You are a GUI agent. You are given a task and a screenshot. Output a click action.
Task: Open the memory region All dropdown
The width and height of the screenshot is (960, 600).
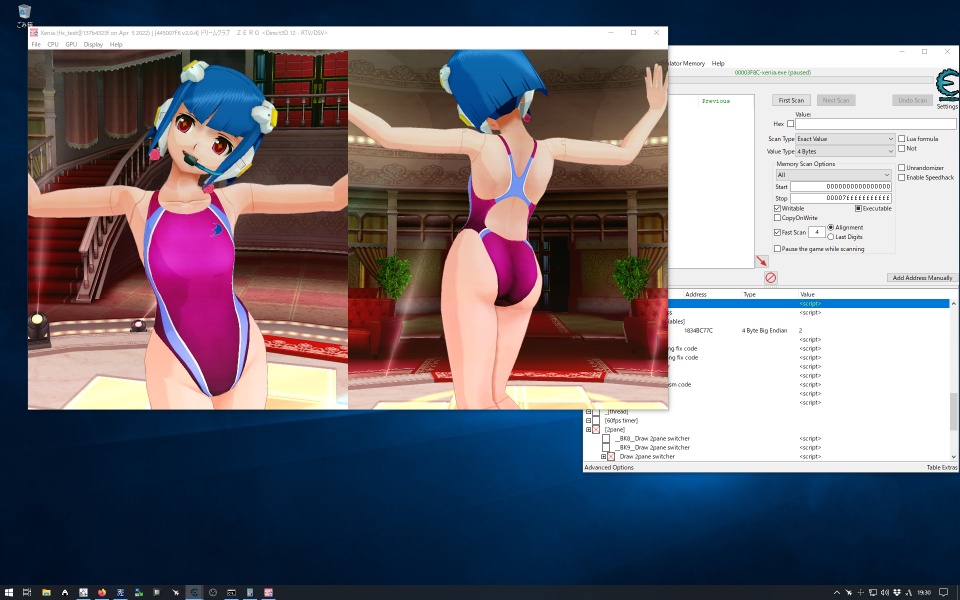click(x=833, y=175)
